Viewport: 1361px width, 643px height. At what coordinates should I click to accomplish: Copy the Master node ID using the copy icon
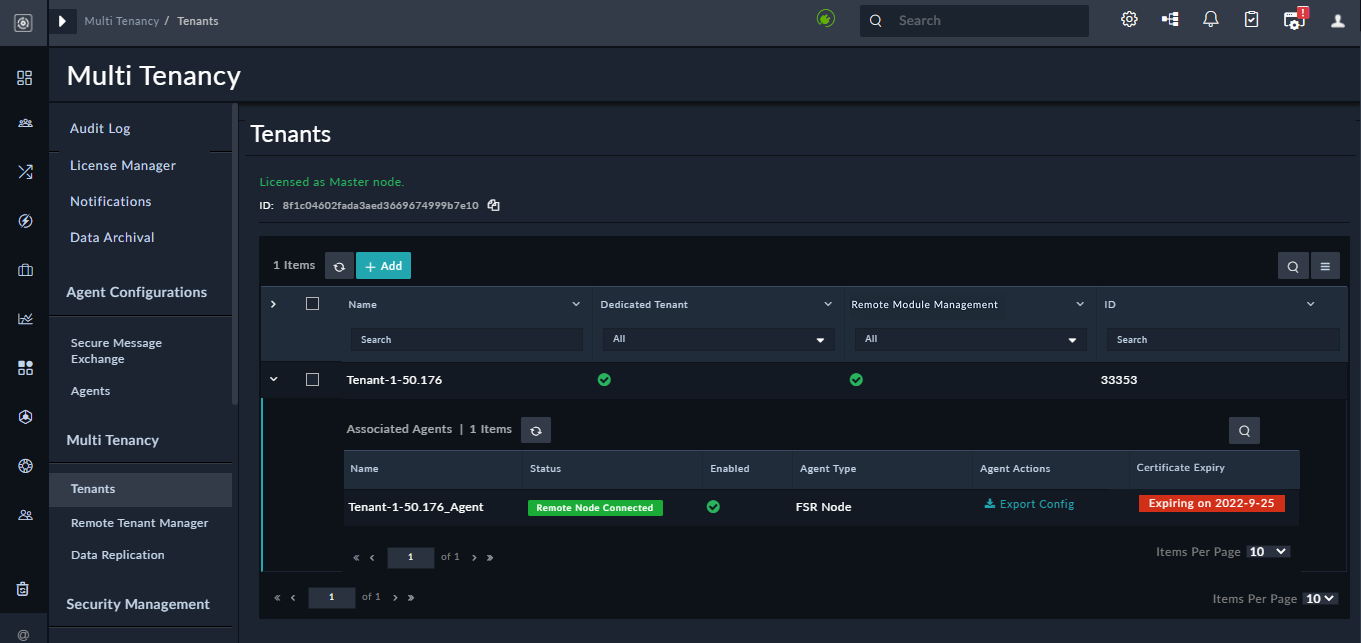[493, 205]
